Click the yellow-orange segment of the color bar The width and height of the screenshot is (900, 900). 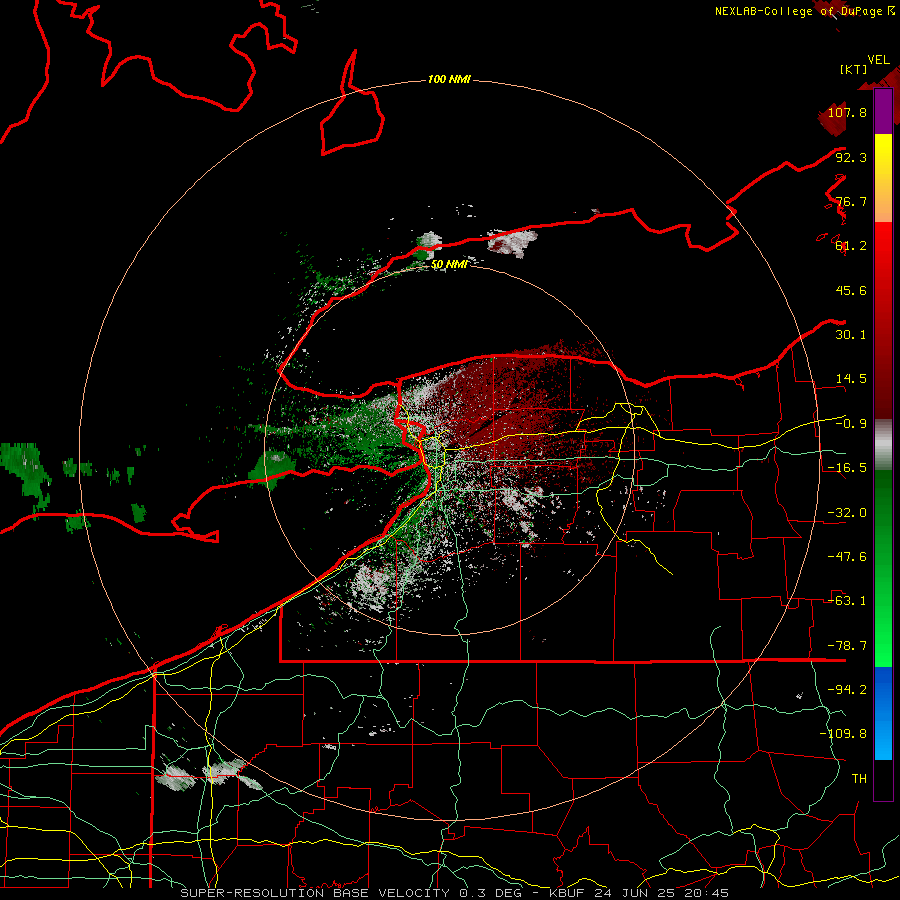point(883,178)
